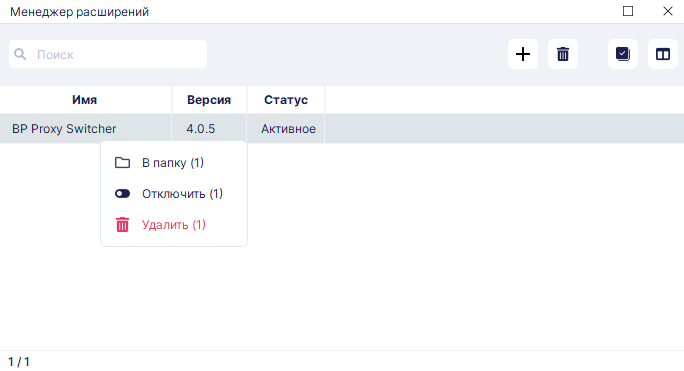Click the plus icon to add extension
This screenshot has height=371, width=684.
click(523, 54)
